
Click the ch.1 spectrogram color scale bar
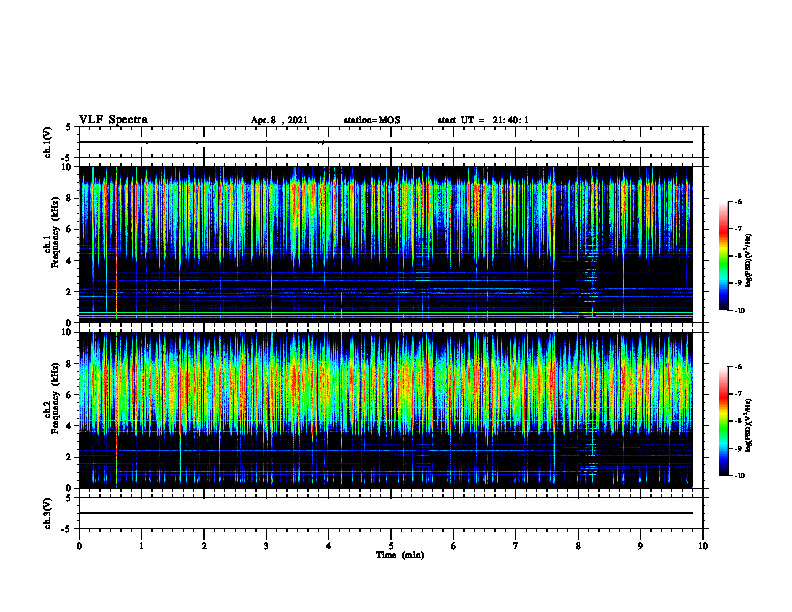coord(723,256)
